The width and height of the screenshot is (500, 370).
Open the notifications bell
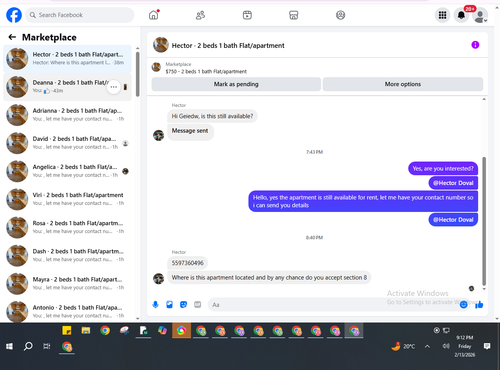click(x=461, y=15)
